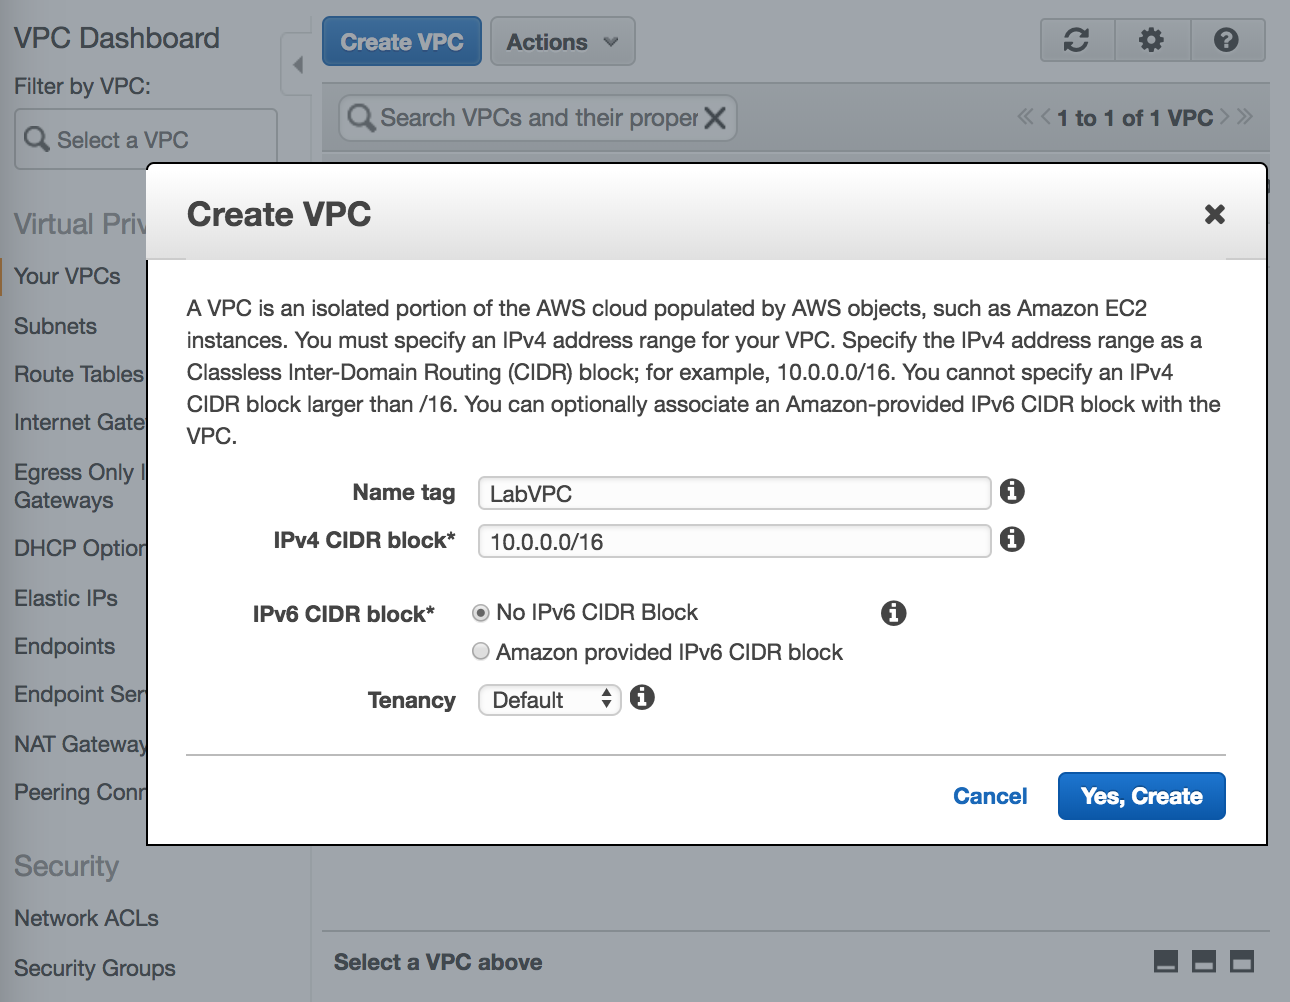Open Subnets in the sidebar

coord(56,326)
